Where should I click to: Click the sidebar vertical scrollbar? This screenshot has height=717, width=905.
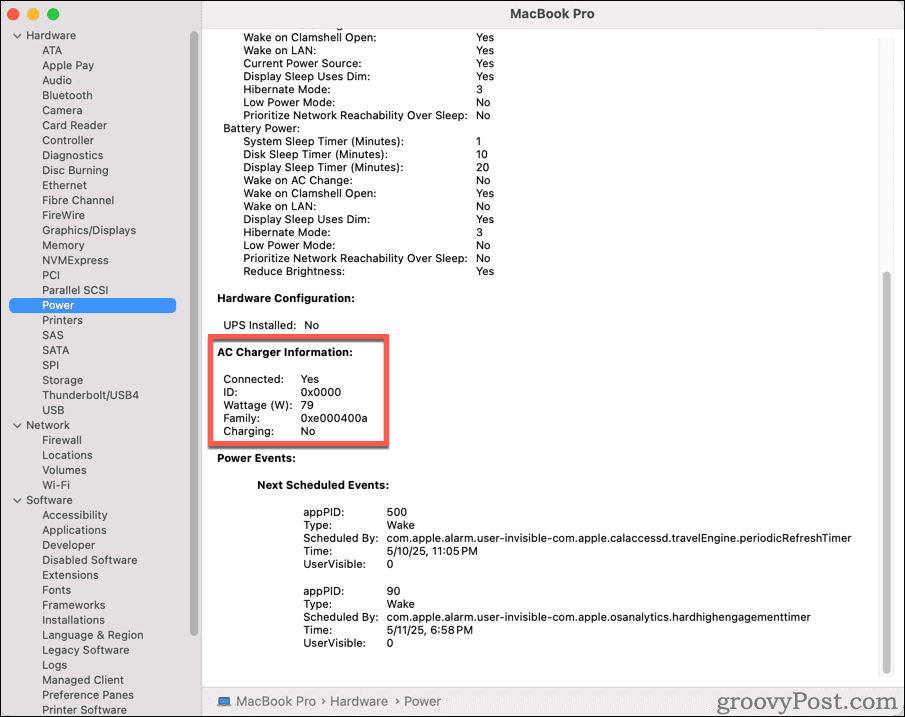194,333
